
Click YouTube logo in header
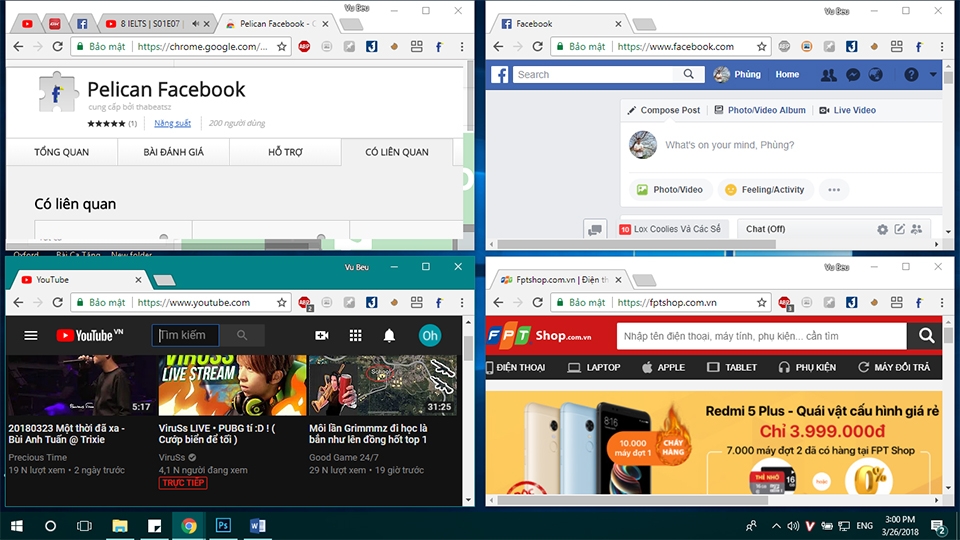89,336
